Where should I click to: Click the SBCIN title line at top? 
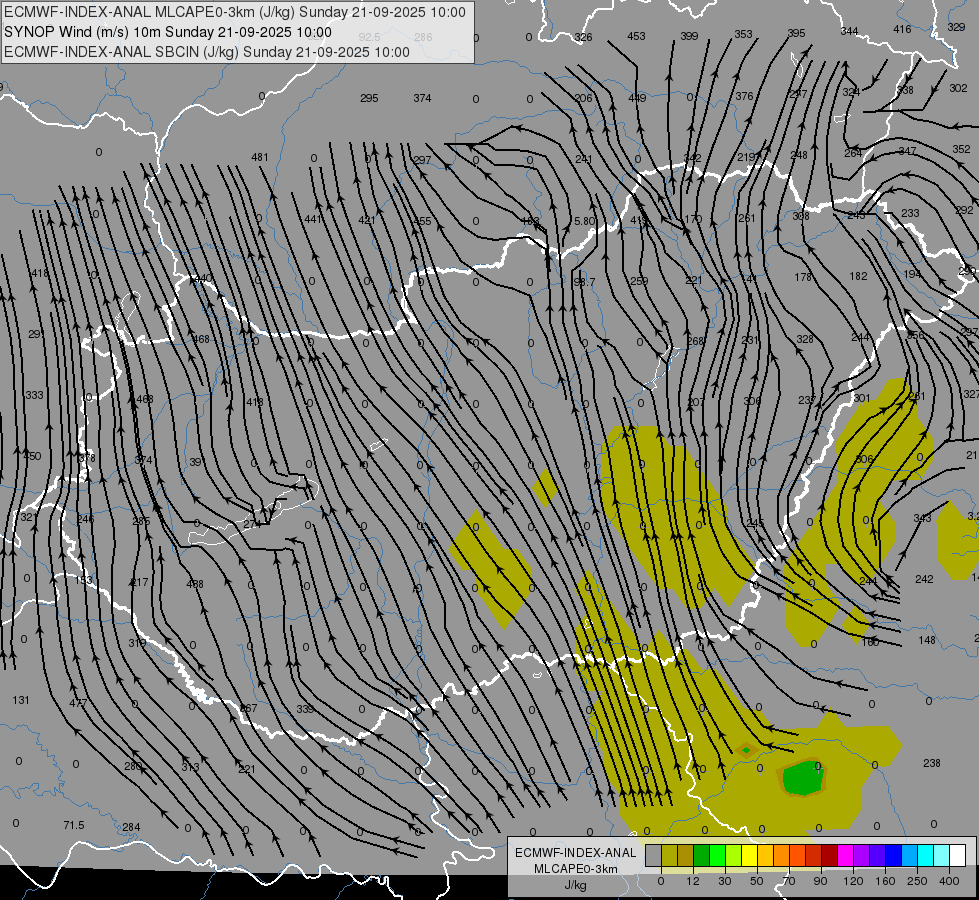207,52
